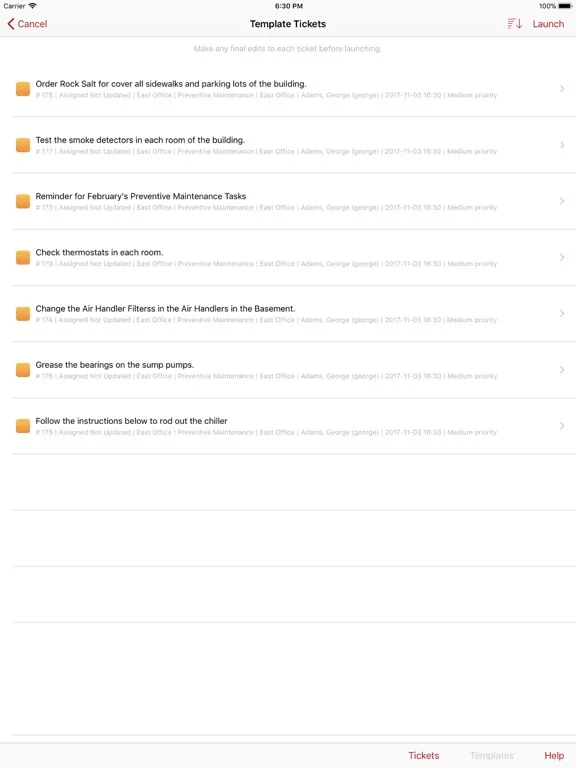
Task: Click orange square beside Air Handler Filters ticket
Action: (x=23, y=313)
